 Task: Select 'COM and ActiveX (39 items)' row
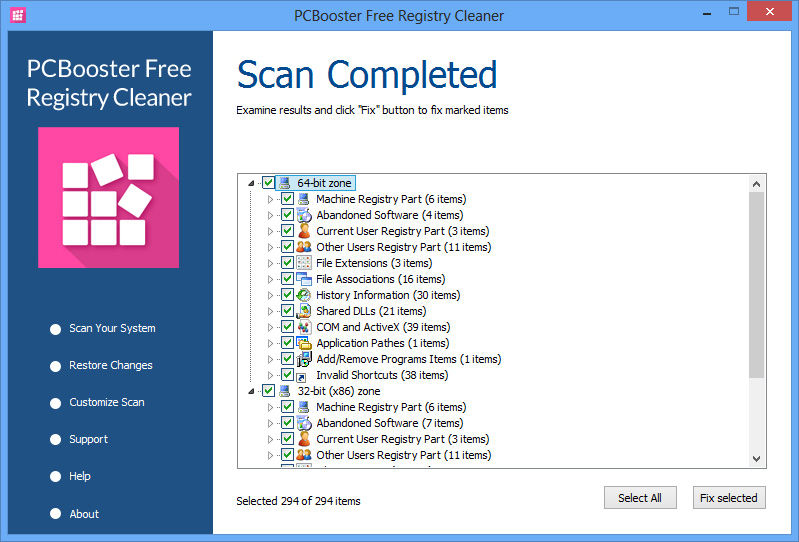coord(383,327)
